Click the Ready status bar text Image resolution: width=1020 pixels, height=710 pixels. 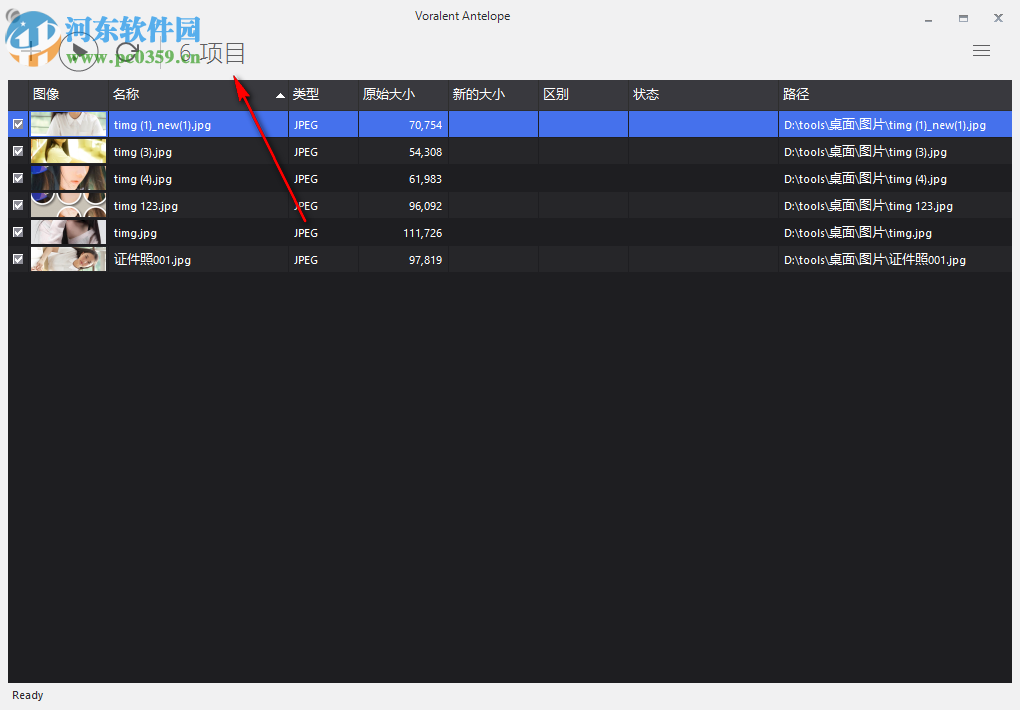point(27,695)
